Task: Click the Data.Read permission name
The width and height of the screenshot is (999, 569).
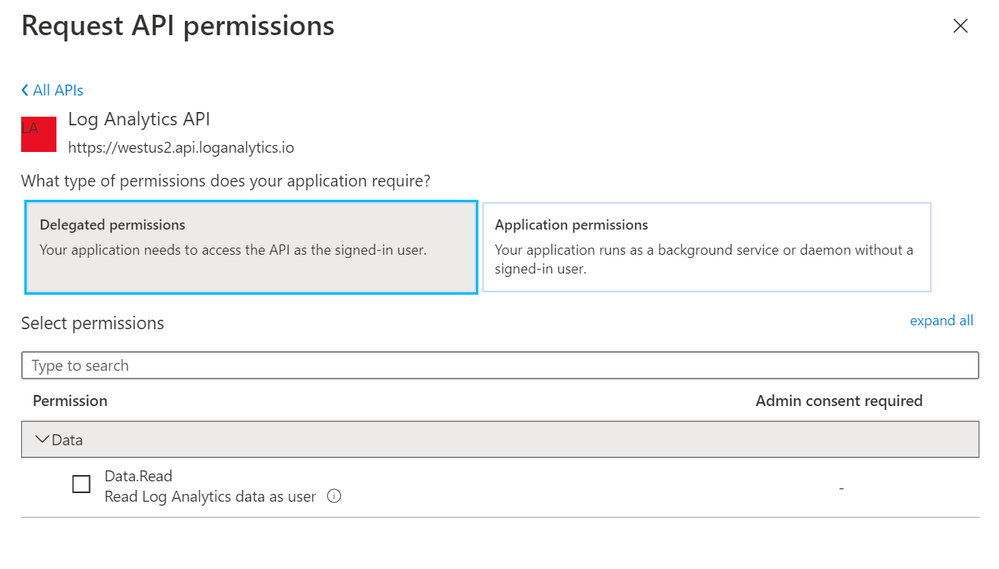Action: coord(138,476)
